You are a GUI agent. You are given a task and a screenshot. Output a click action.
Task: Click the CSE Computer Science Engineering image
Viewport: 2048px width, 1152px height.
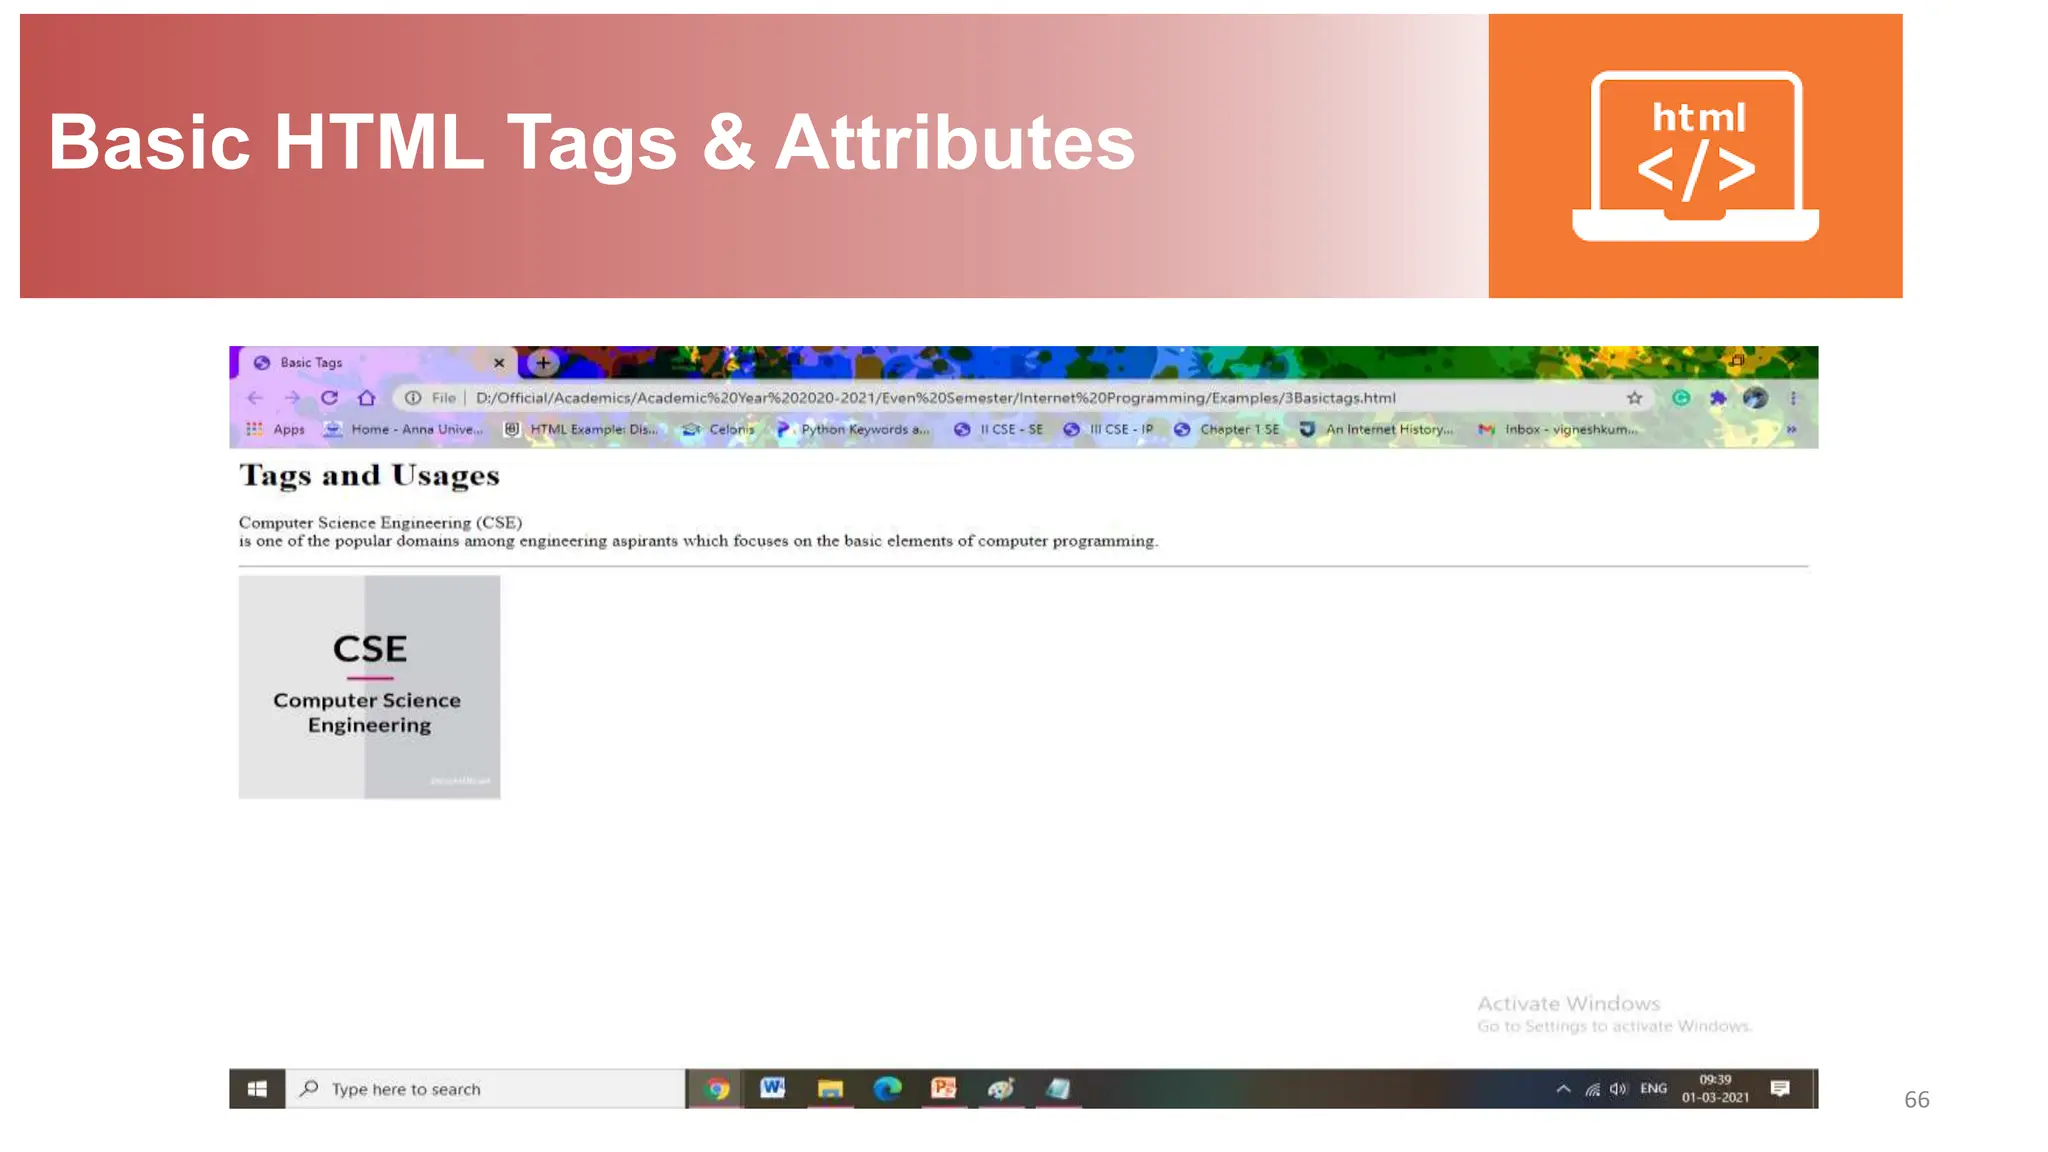pos(369,687)
